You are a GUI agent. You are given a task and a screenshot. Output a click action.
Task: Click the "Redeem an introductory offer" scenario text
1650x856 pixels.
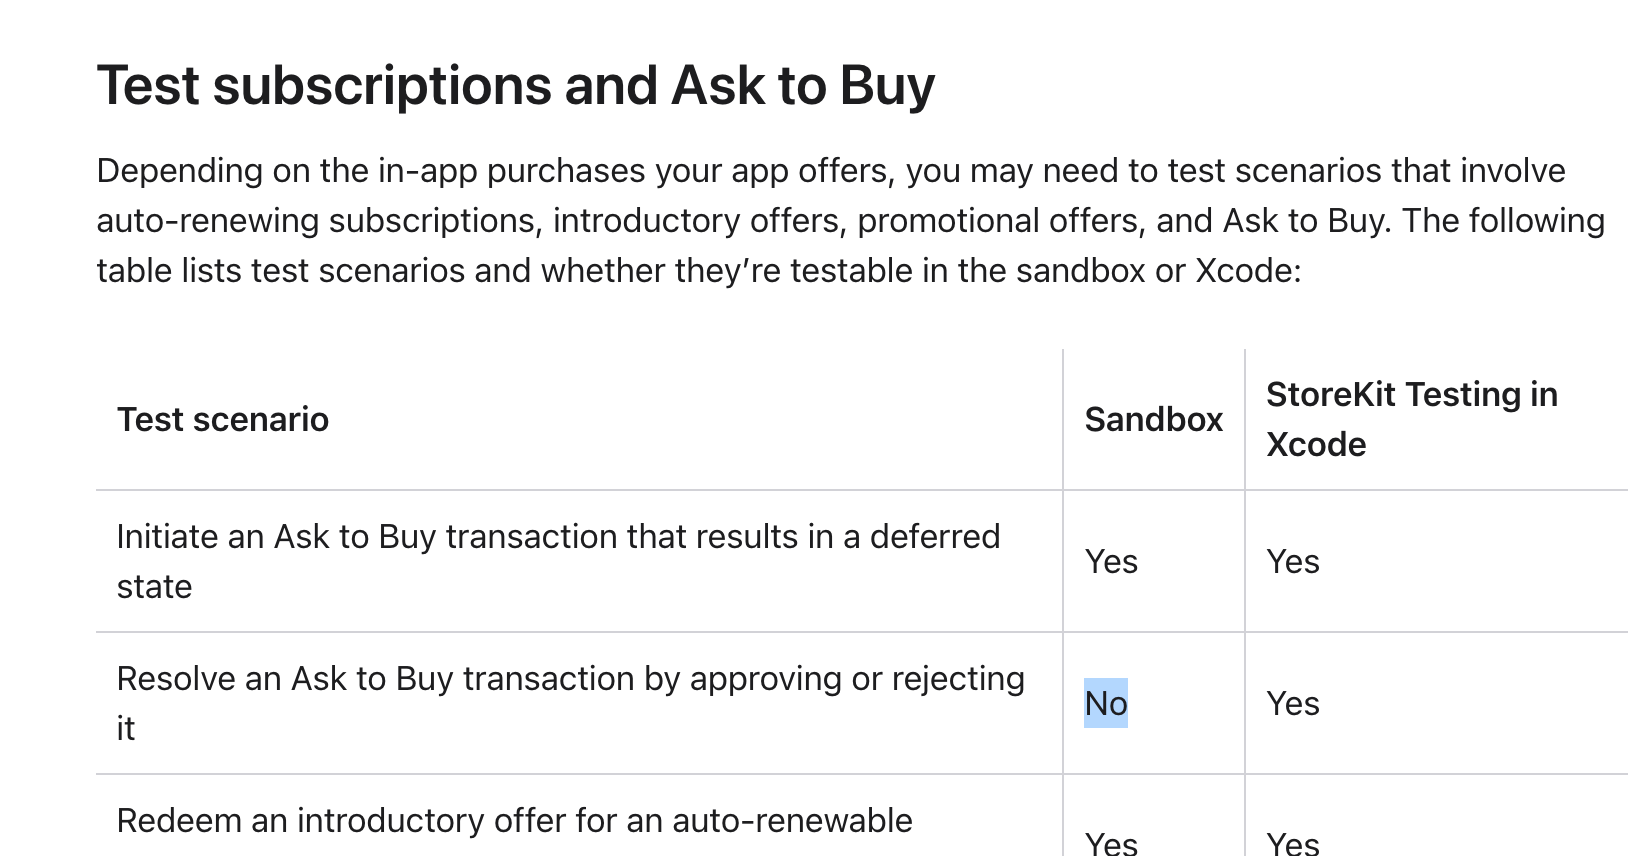click(514, 821)
